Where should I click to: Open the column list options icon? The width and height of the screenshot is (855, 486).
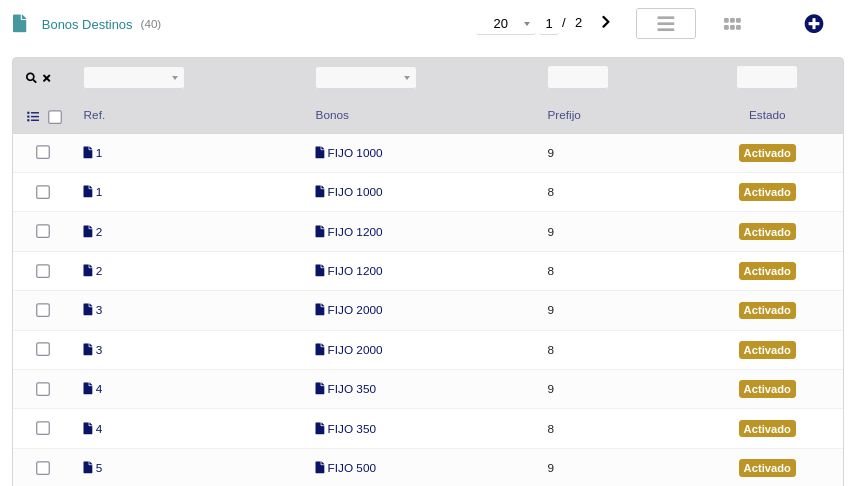coord(33,116)
